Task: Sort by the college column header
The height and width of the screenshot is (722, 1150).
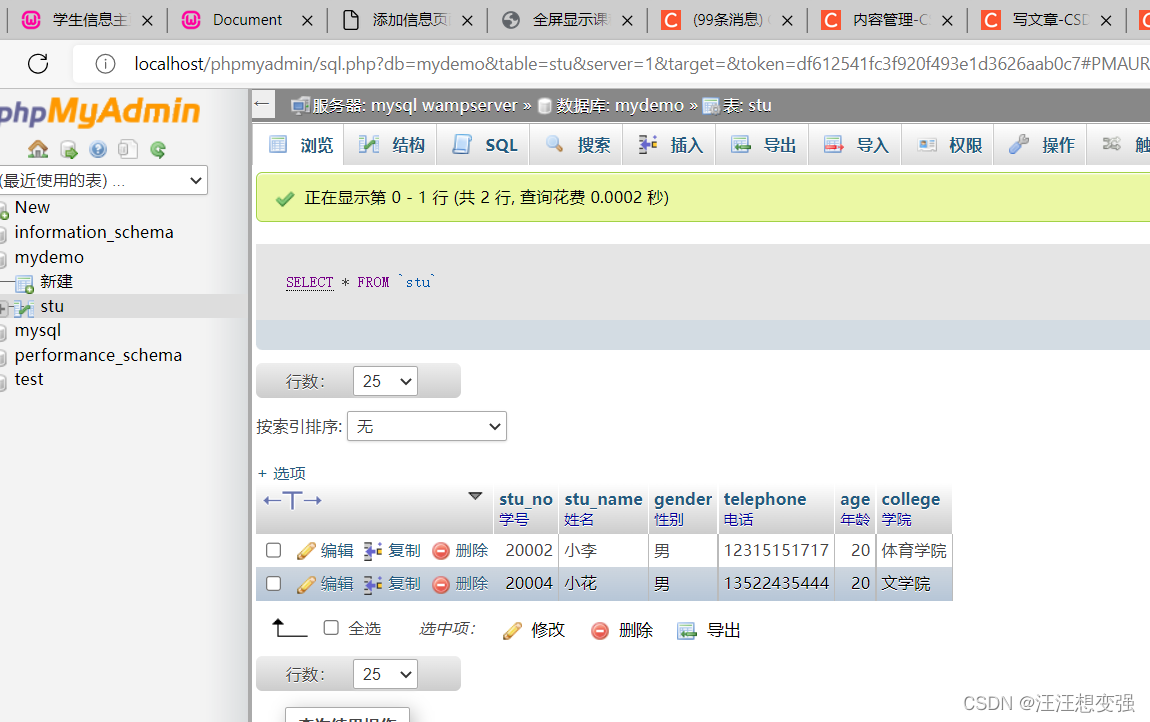Action: [910, 499]
